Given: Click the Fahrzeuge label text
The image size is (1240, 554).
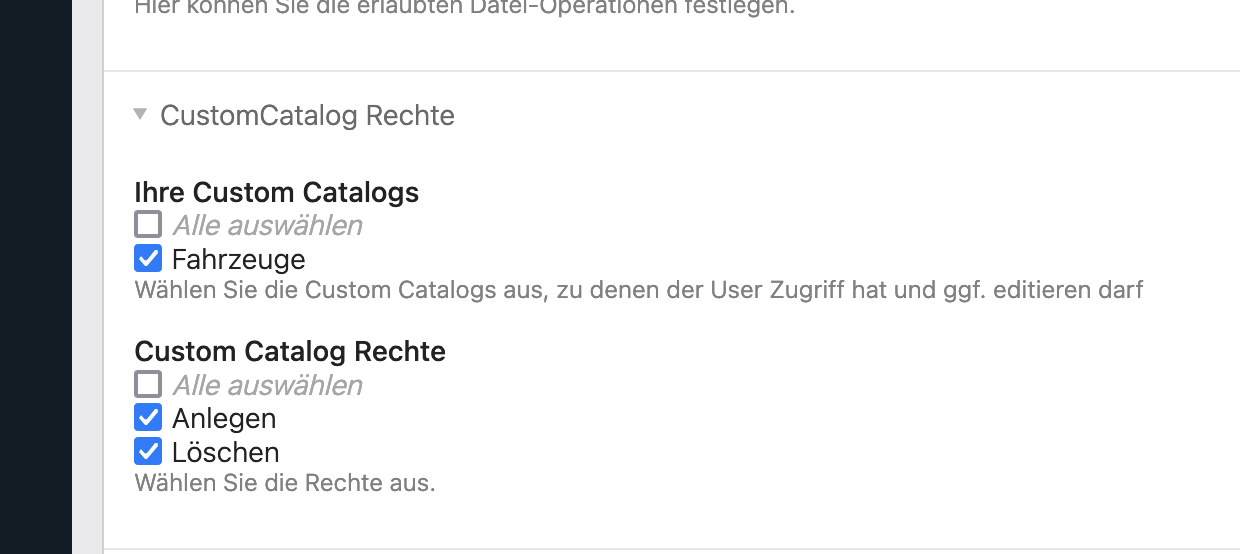Looking at the screenshot, I should (x=238, y=260).
